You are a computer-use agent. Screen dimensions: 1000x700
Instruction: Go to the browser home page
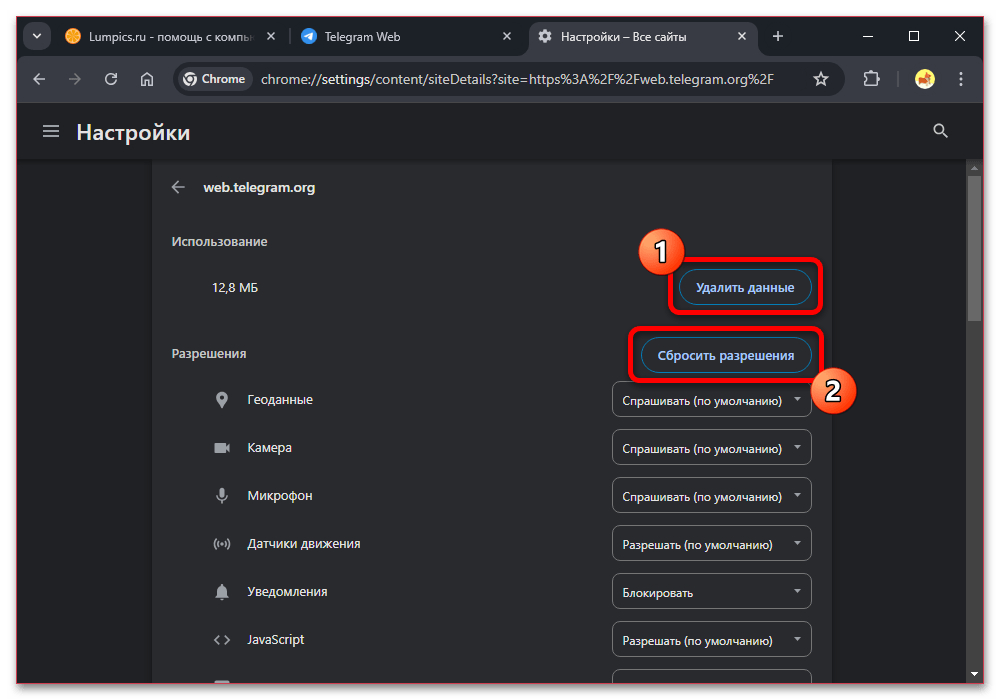click(x=147, y=79)
